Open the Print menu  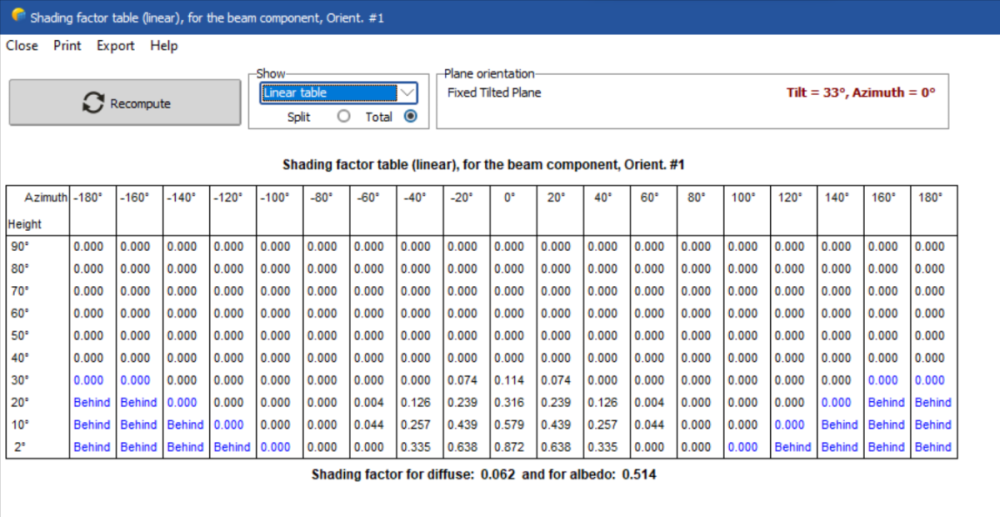67,45
